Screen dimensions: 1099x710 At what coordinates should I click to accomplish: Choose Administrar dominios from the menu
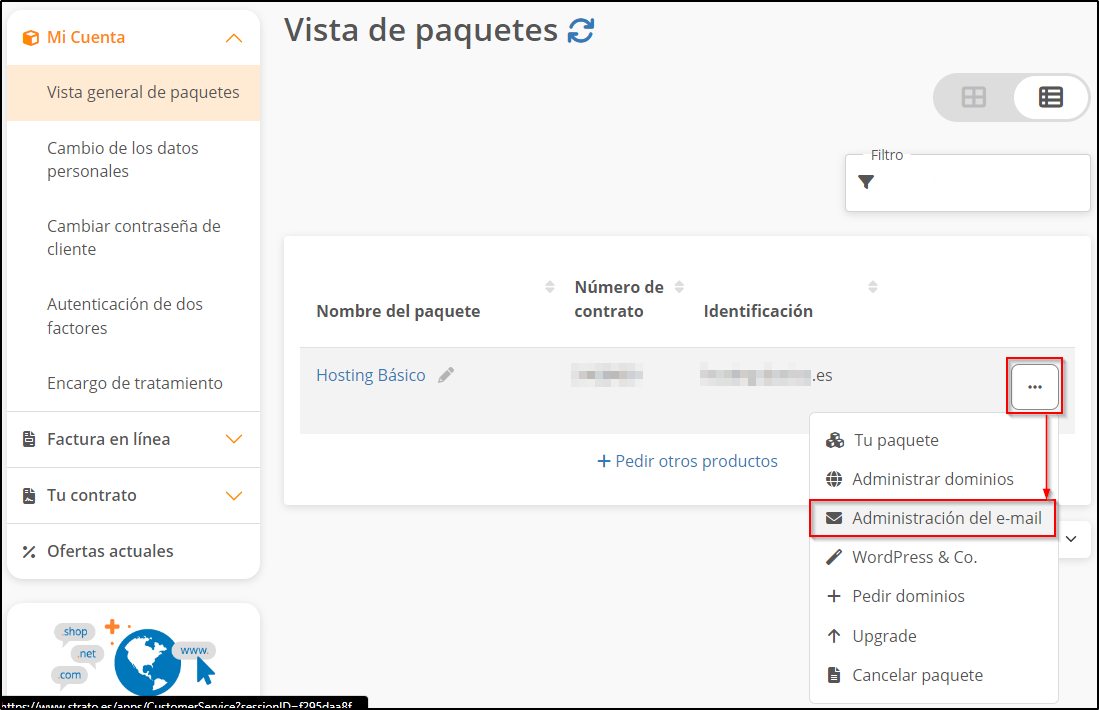point(932,479)
